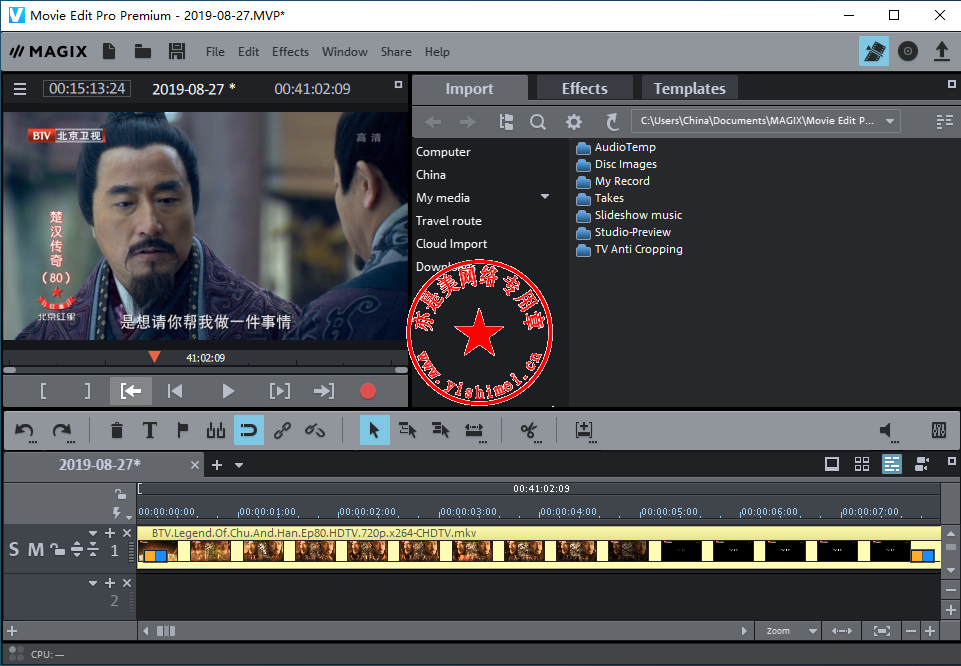This screenshot has width=961, height=666.
Task: Jump to the range start in preview
Action: 131,391
